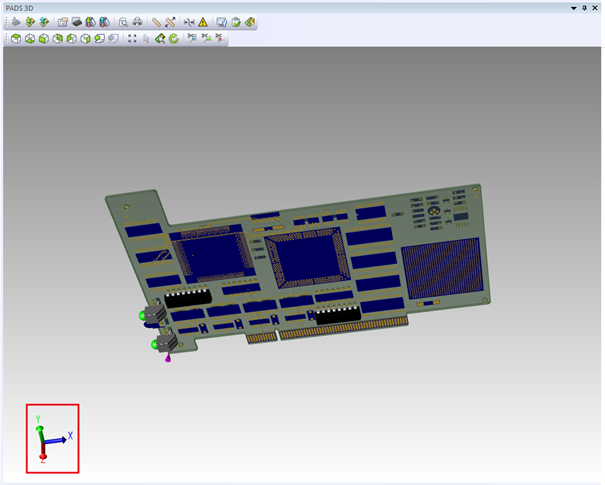Click the upper gray connector with green LED
Image resolution: width=605 pixels, height=485 pixels.
(154, 314)
